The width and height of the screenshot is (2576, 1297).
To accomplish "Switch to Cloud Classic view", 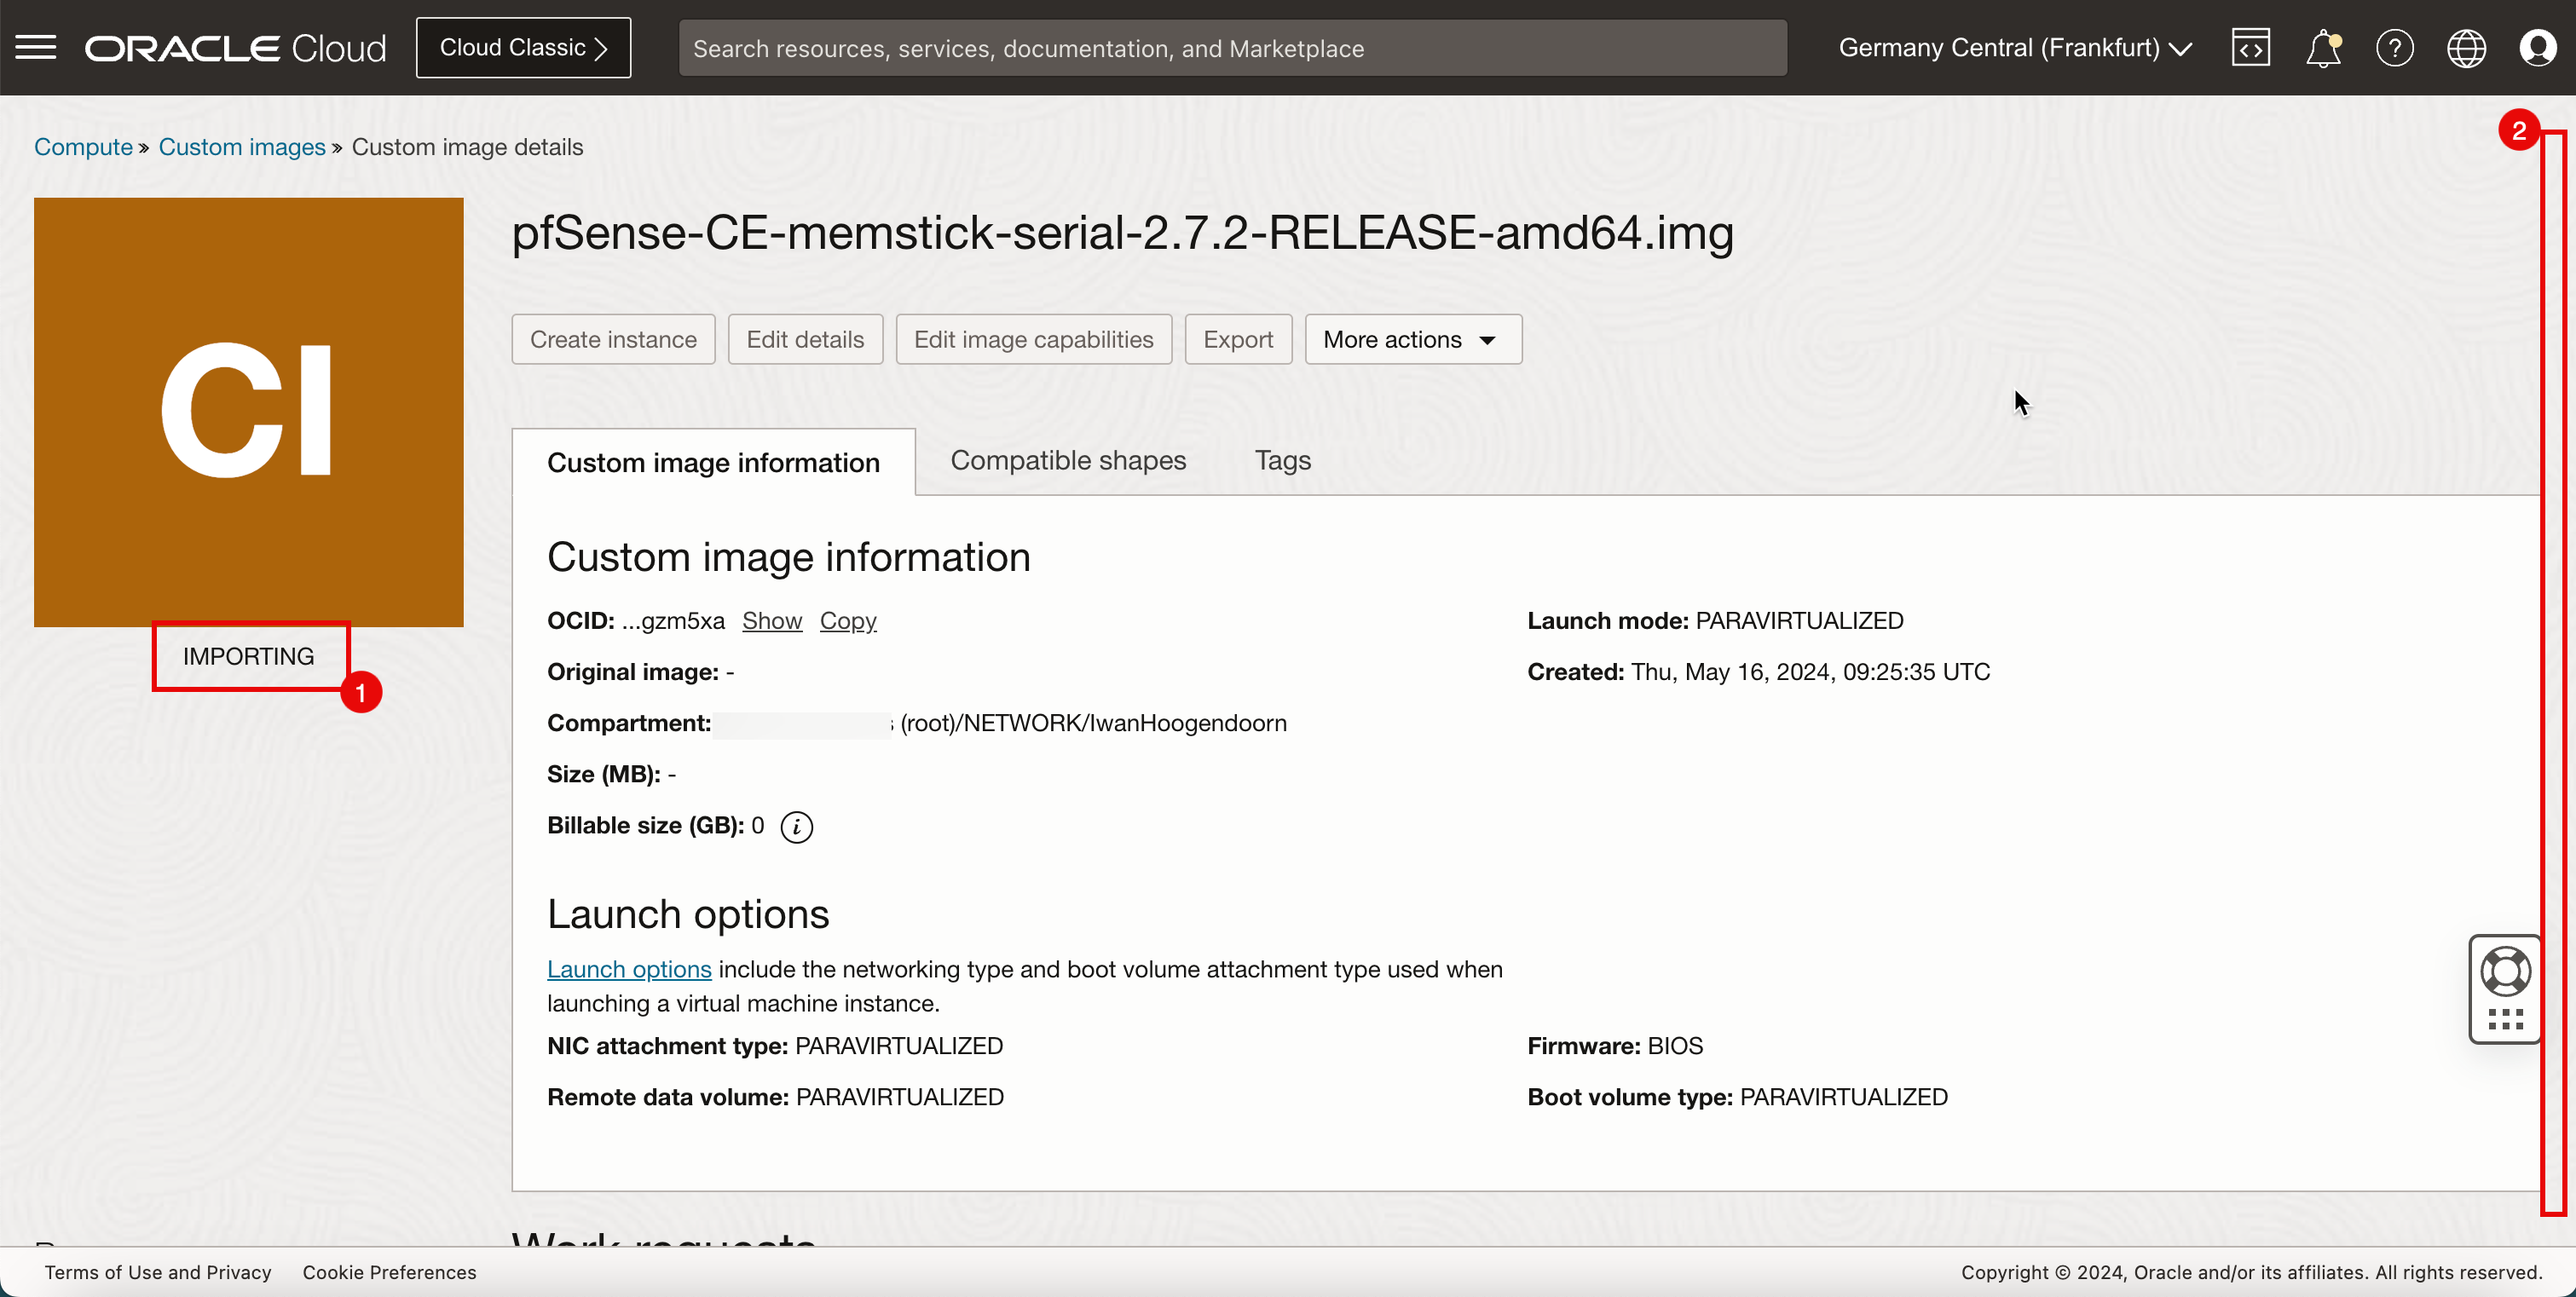I will click(523, 48).
